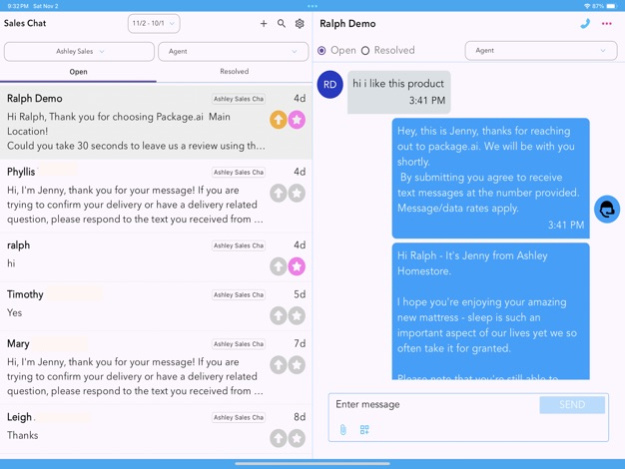Open message templates grid icon
Screen dimensions: 625x469
pyautogui.click(x=365, y=429)
